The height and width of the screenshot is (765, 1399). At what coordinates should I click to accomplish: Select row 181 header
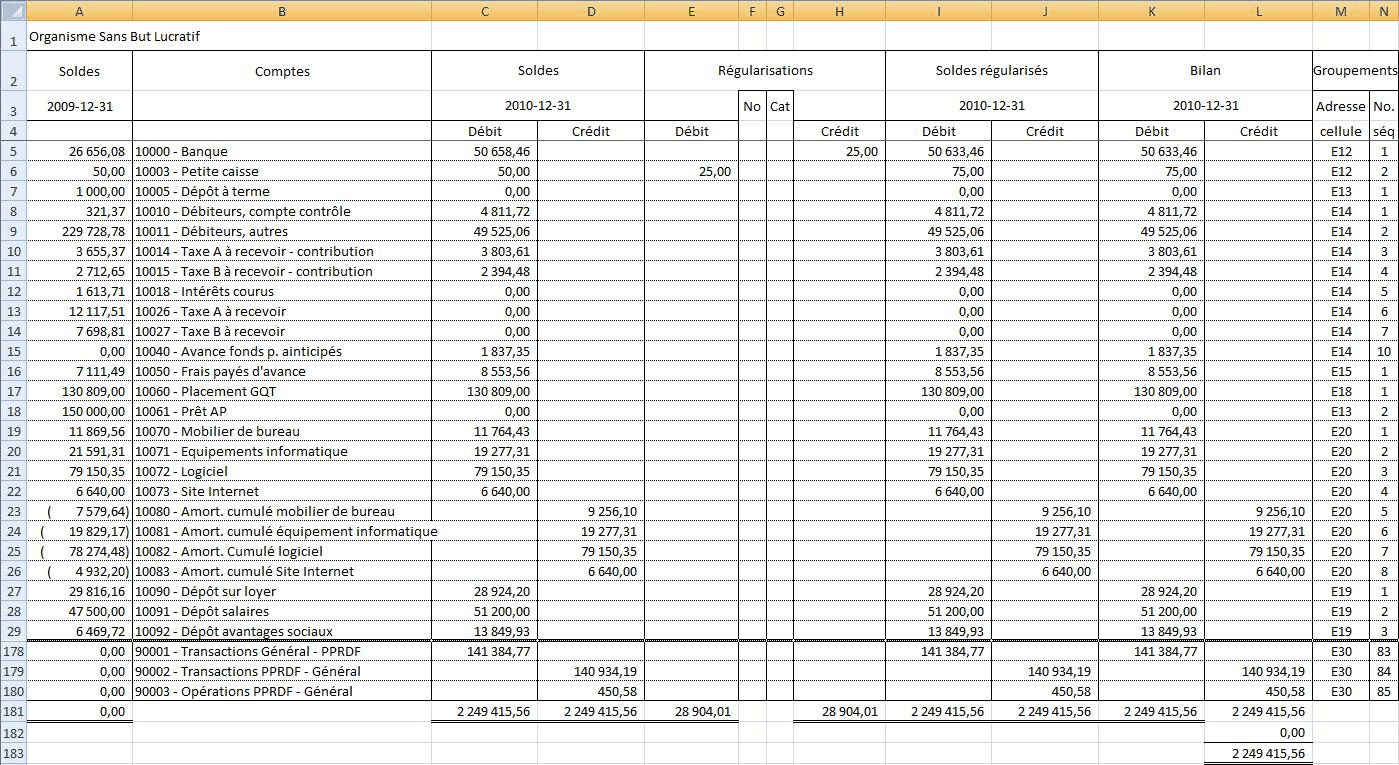pyautogui.click(x=13, y=711)
